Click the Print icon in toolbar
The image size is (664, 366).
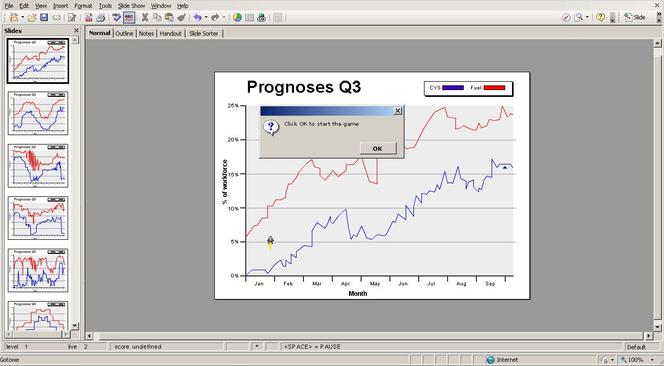(x=100, y=17)
